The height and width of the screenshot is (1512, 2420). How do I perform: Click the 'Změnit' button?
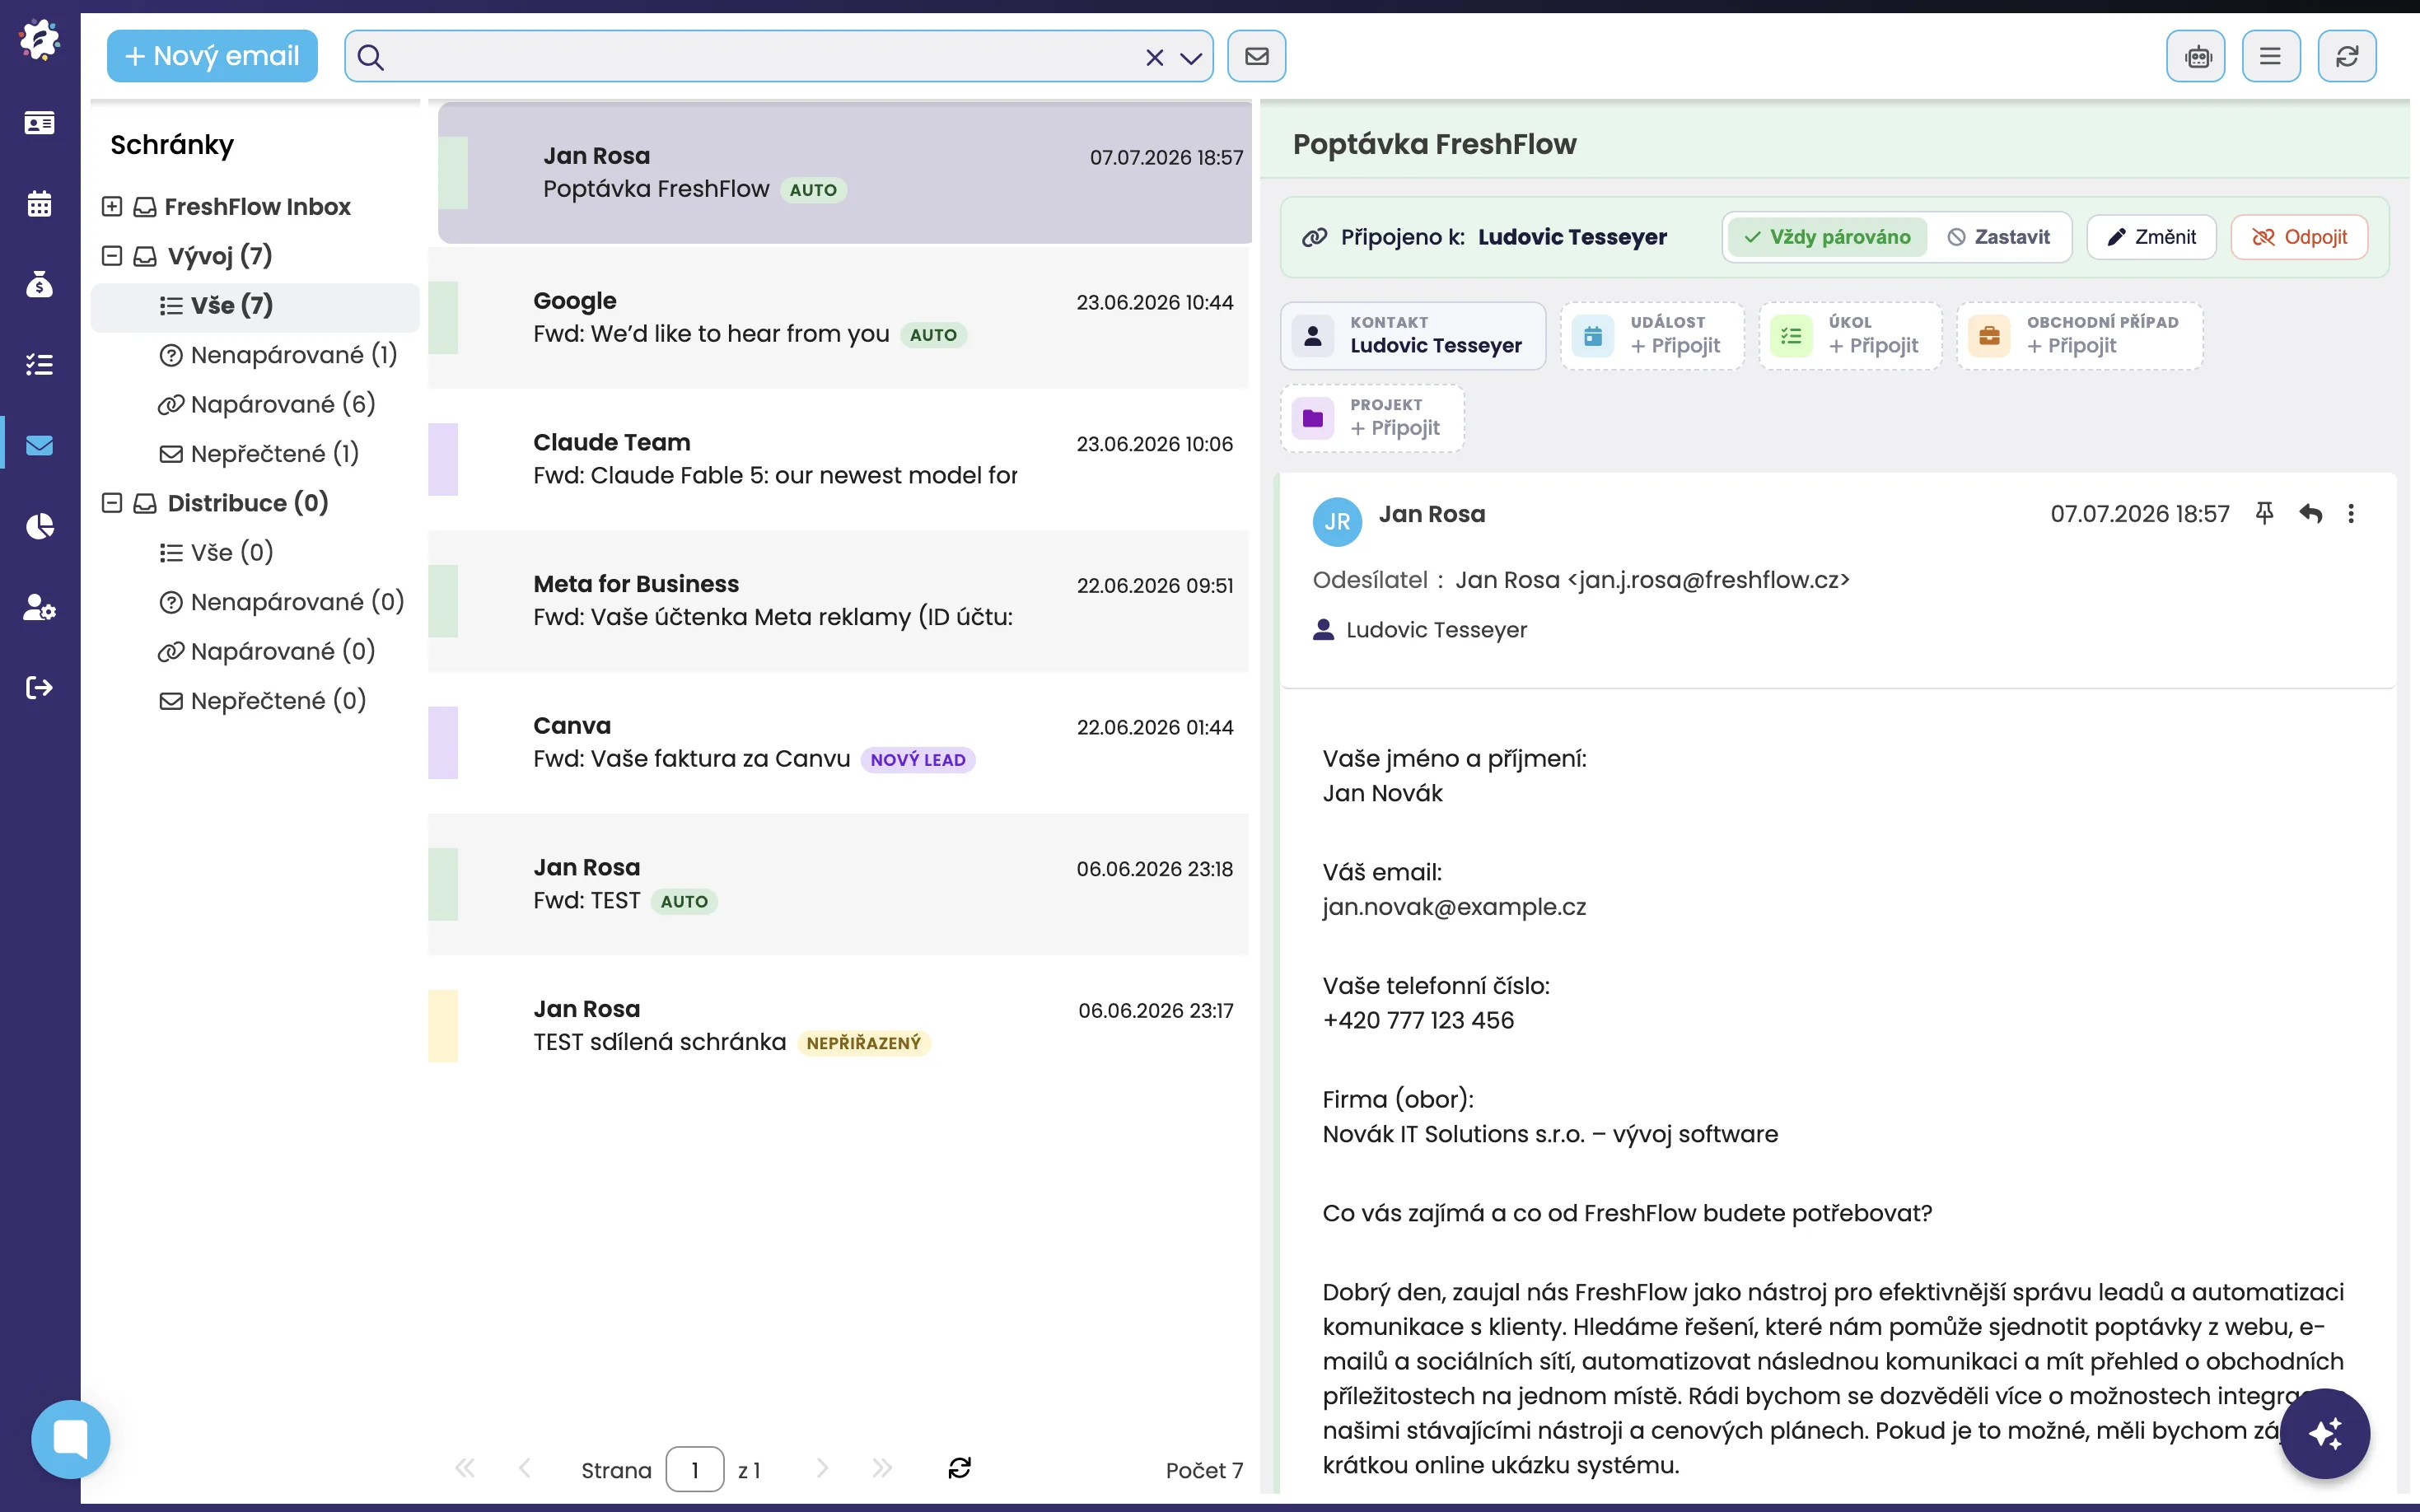coord(2151,237)
